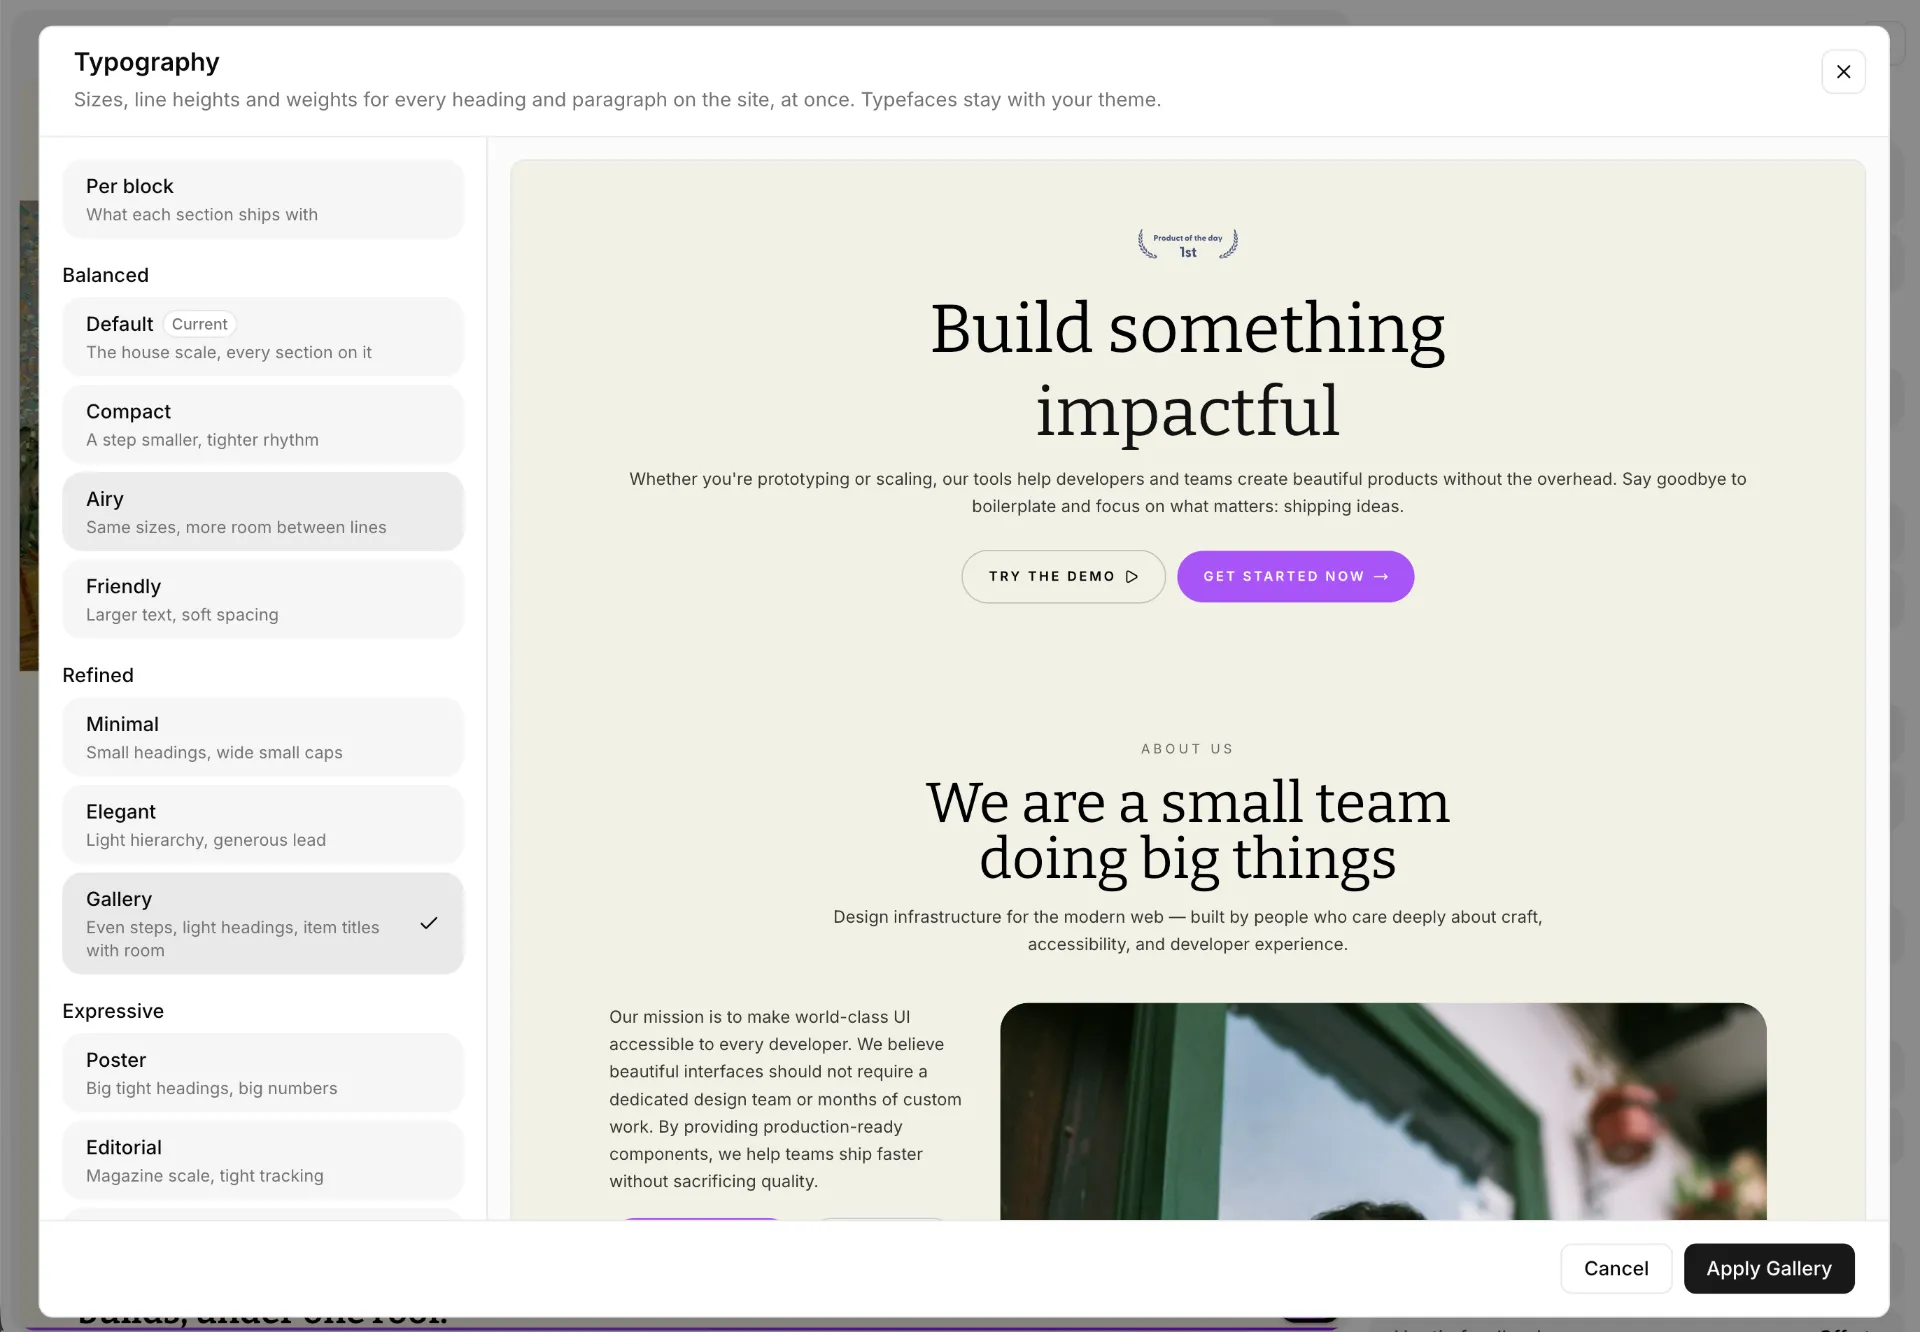Select the Minimal preset

263,737
